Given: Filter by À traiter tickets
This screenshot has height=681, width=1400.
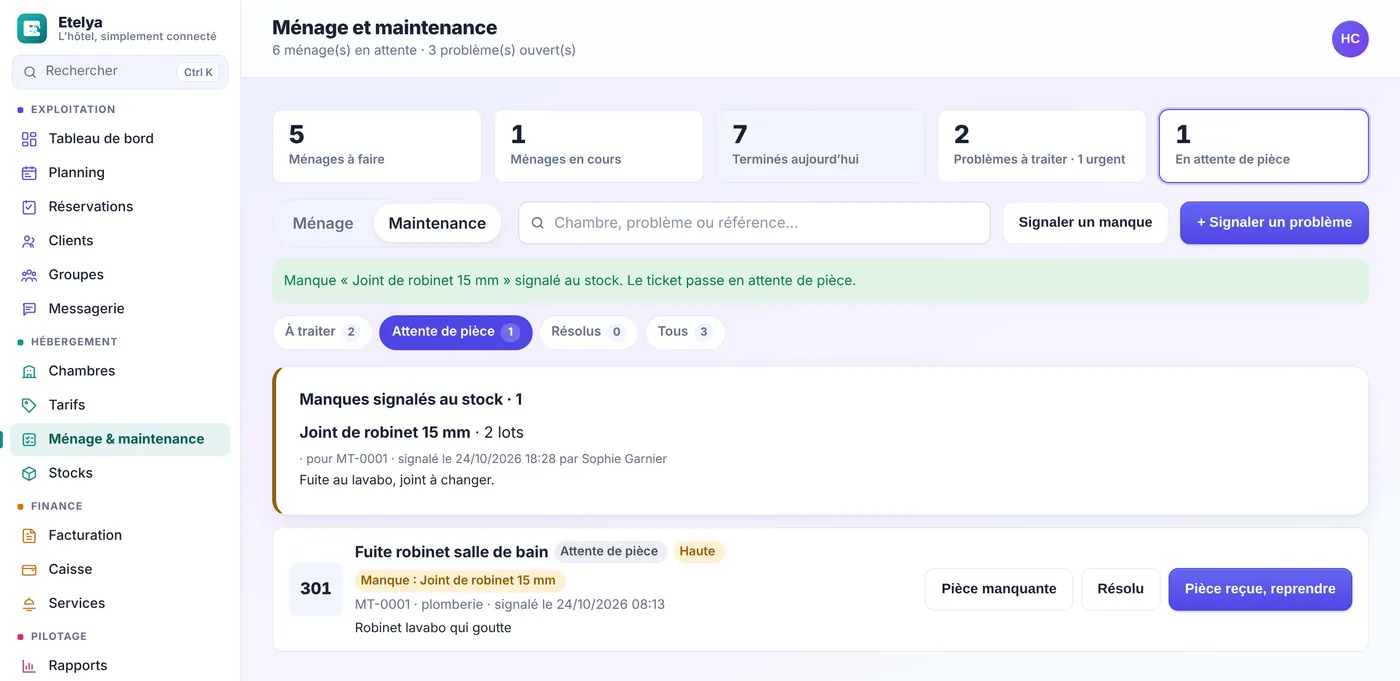Looking at the screenshot, I should click(x=322, y=332).
